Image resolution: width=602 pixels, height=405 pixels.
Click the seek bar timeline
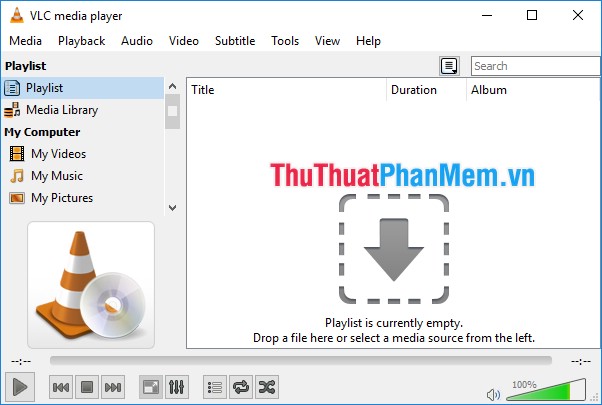[301, 360]
